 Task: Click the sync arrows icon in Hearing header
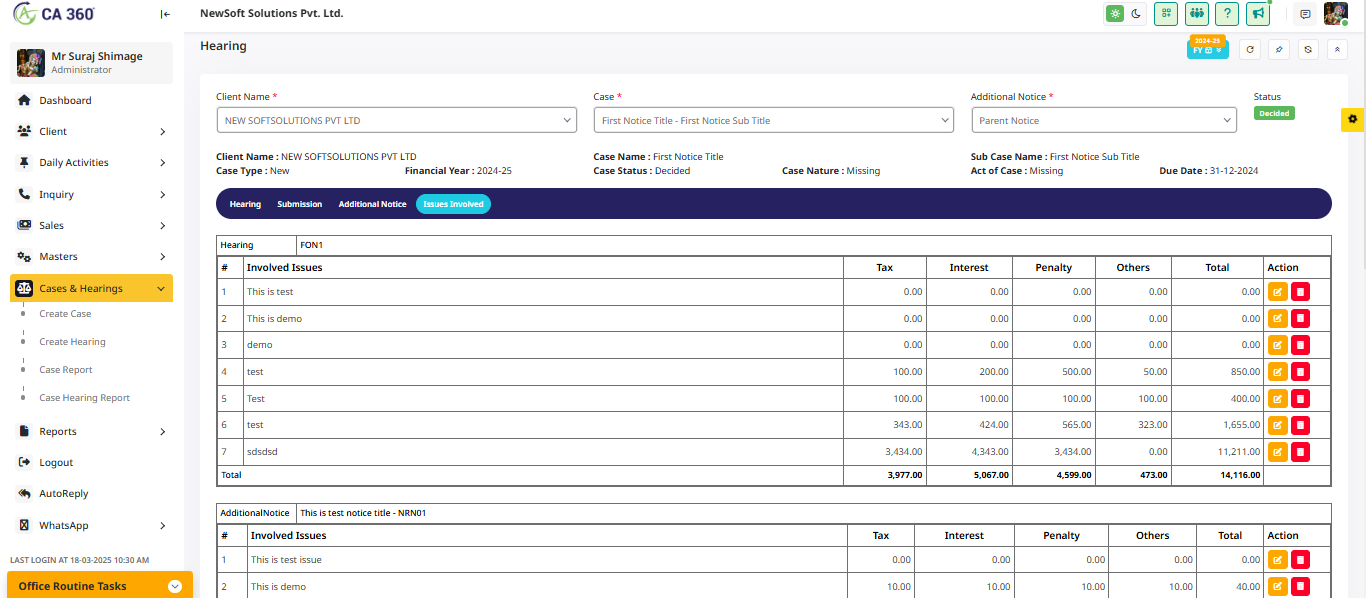pos(1308,49)
